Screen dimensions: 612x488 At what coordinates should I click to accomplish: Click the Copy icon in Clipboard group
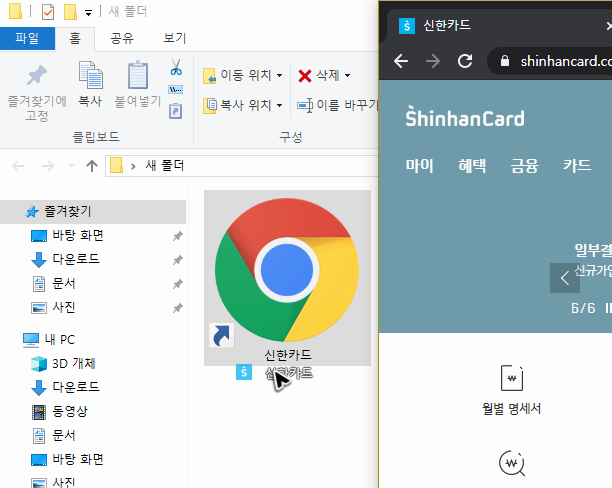[90, 84]
